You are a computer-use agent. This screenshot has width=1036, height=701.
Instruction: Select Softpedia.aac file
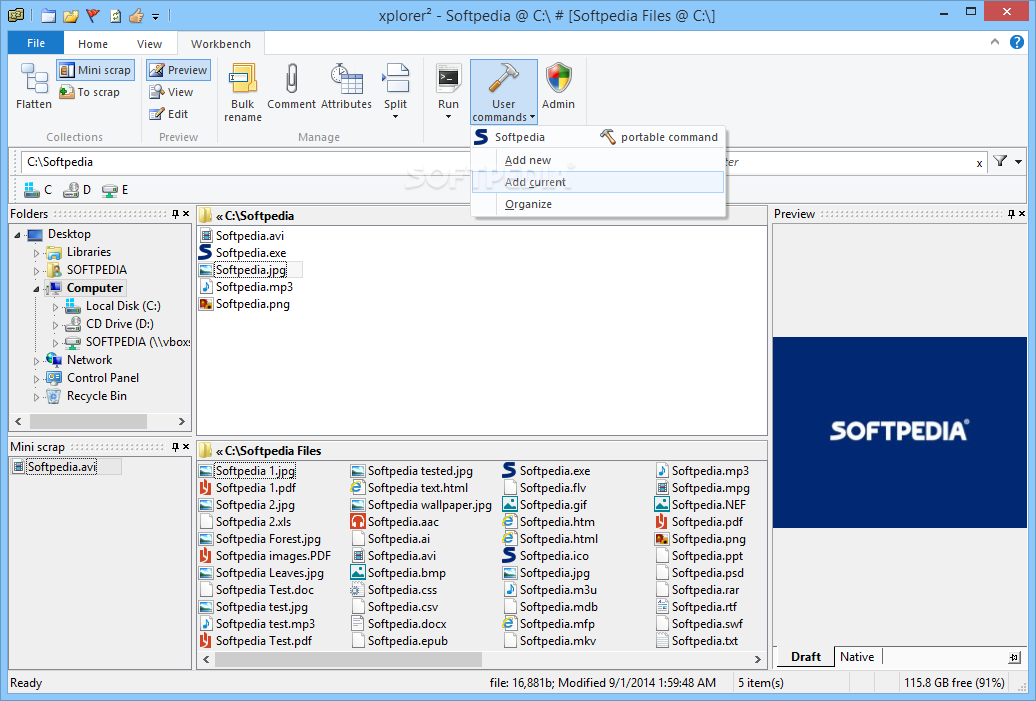[x=403, y=522]
